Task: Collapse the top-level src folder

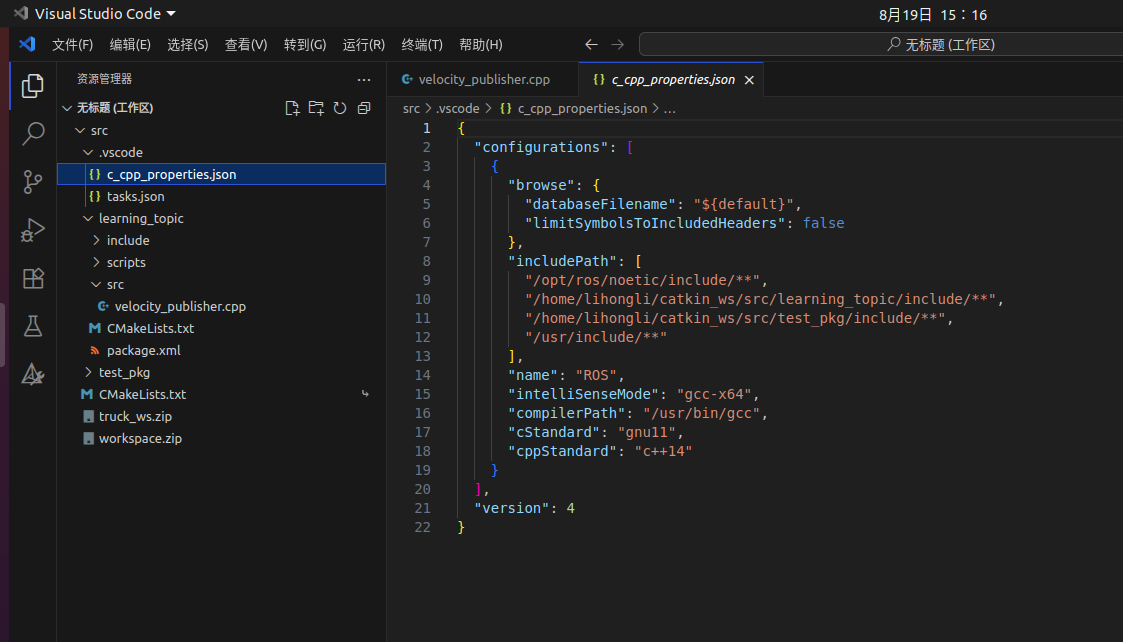Action: pos(80,130)
